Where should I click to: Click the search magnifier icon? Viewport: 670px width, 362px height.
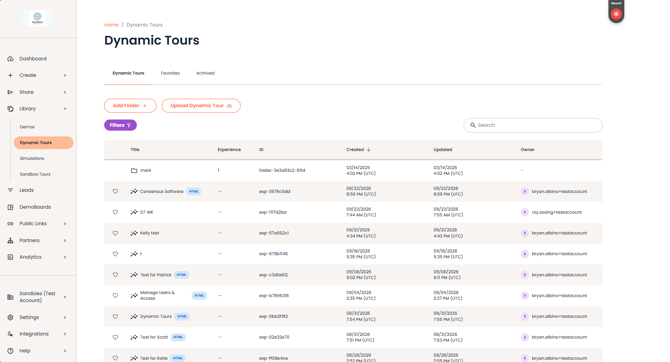point(473,125)
